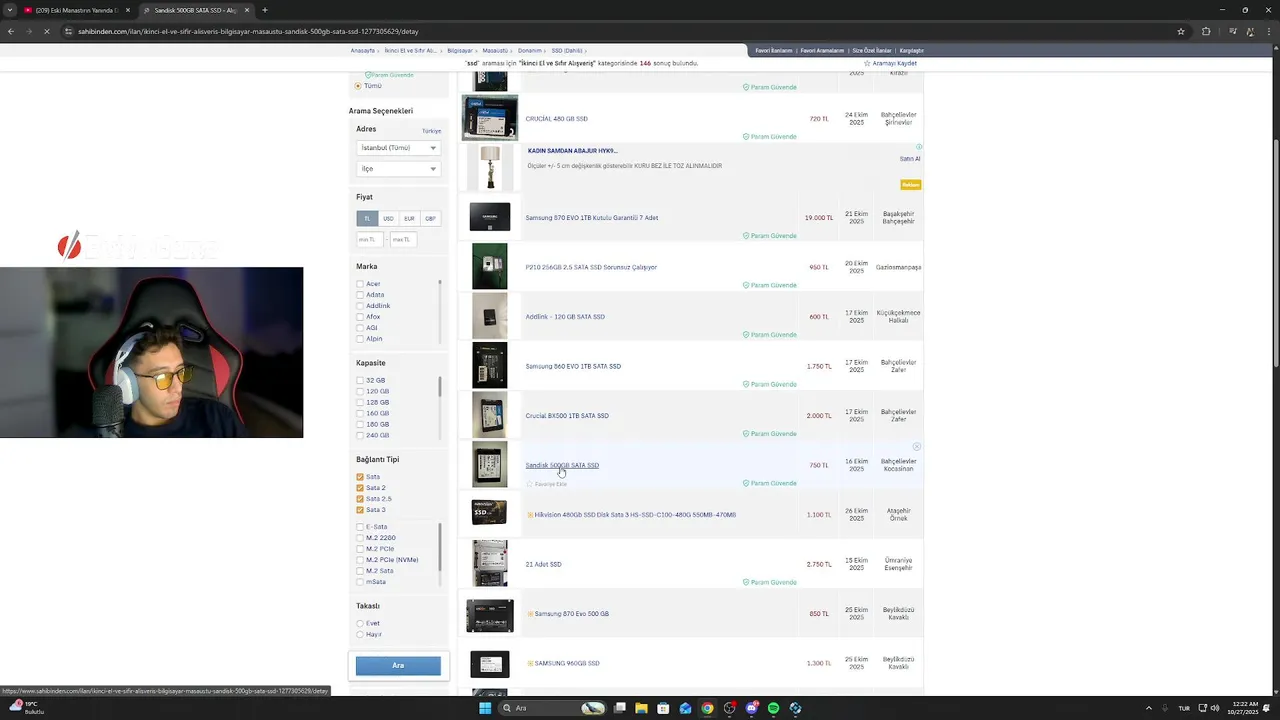Open Spotify from the taskbar

coord(773,708)
